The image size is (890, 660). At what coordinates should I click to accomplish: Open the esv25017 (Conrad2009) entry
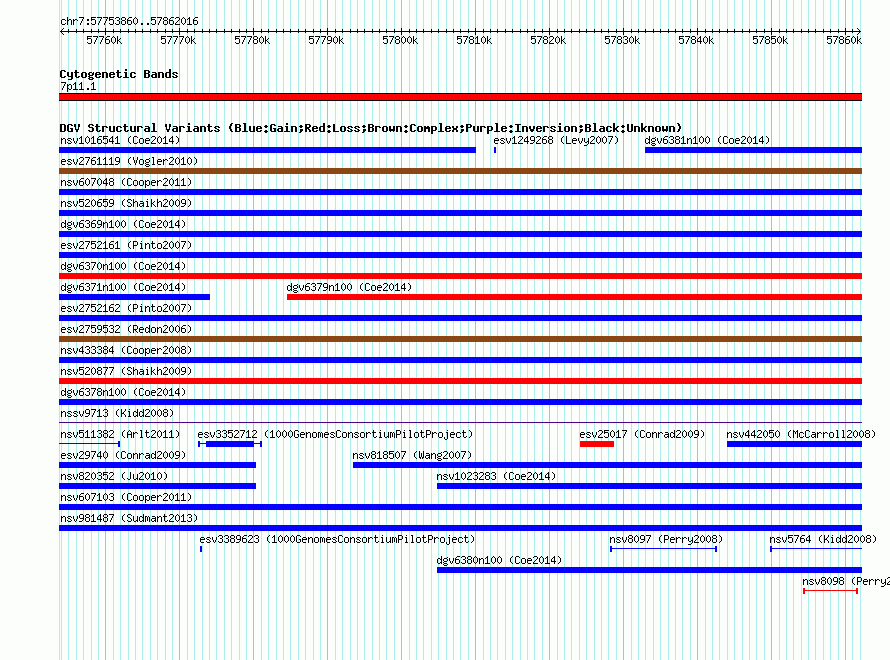click(x=642, y=434)
